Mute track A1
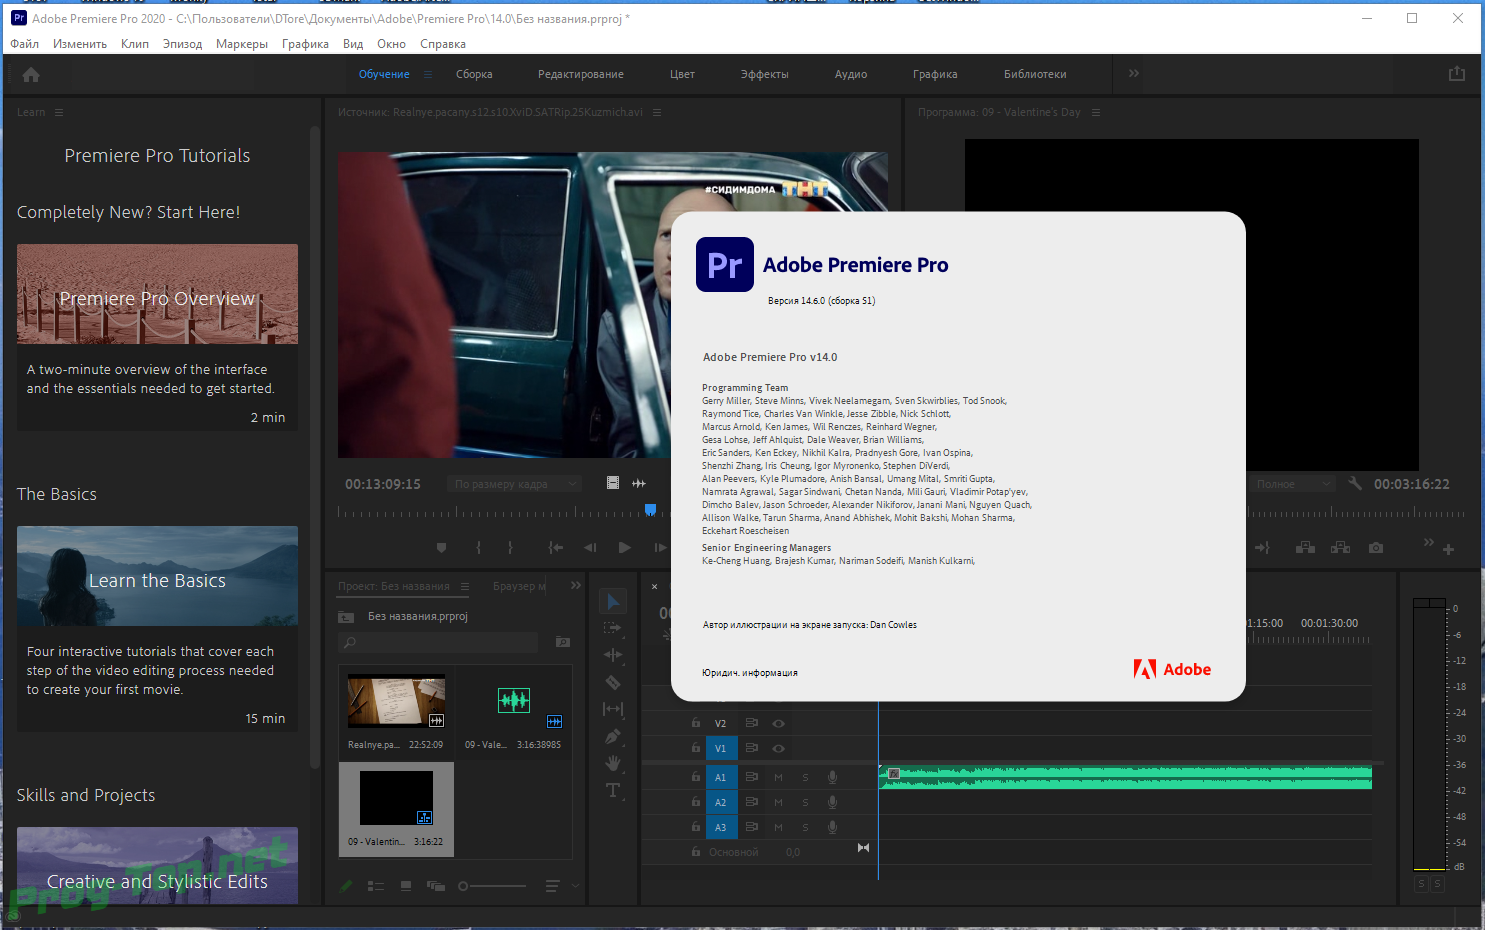The height and width of the screenshot is (930, 1485). point(778,777)
